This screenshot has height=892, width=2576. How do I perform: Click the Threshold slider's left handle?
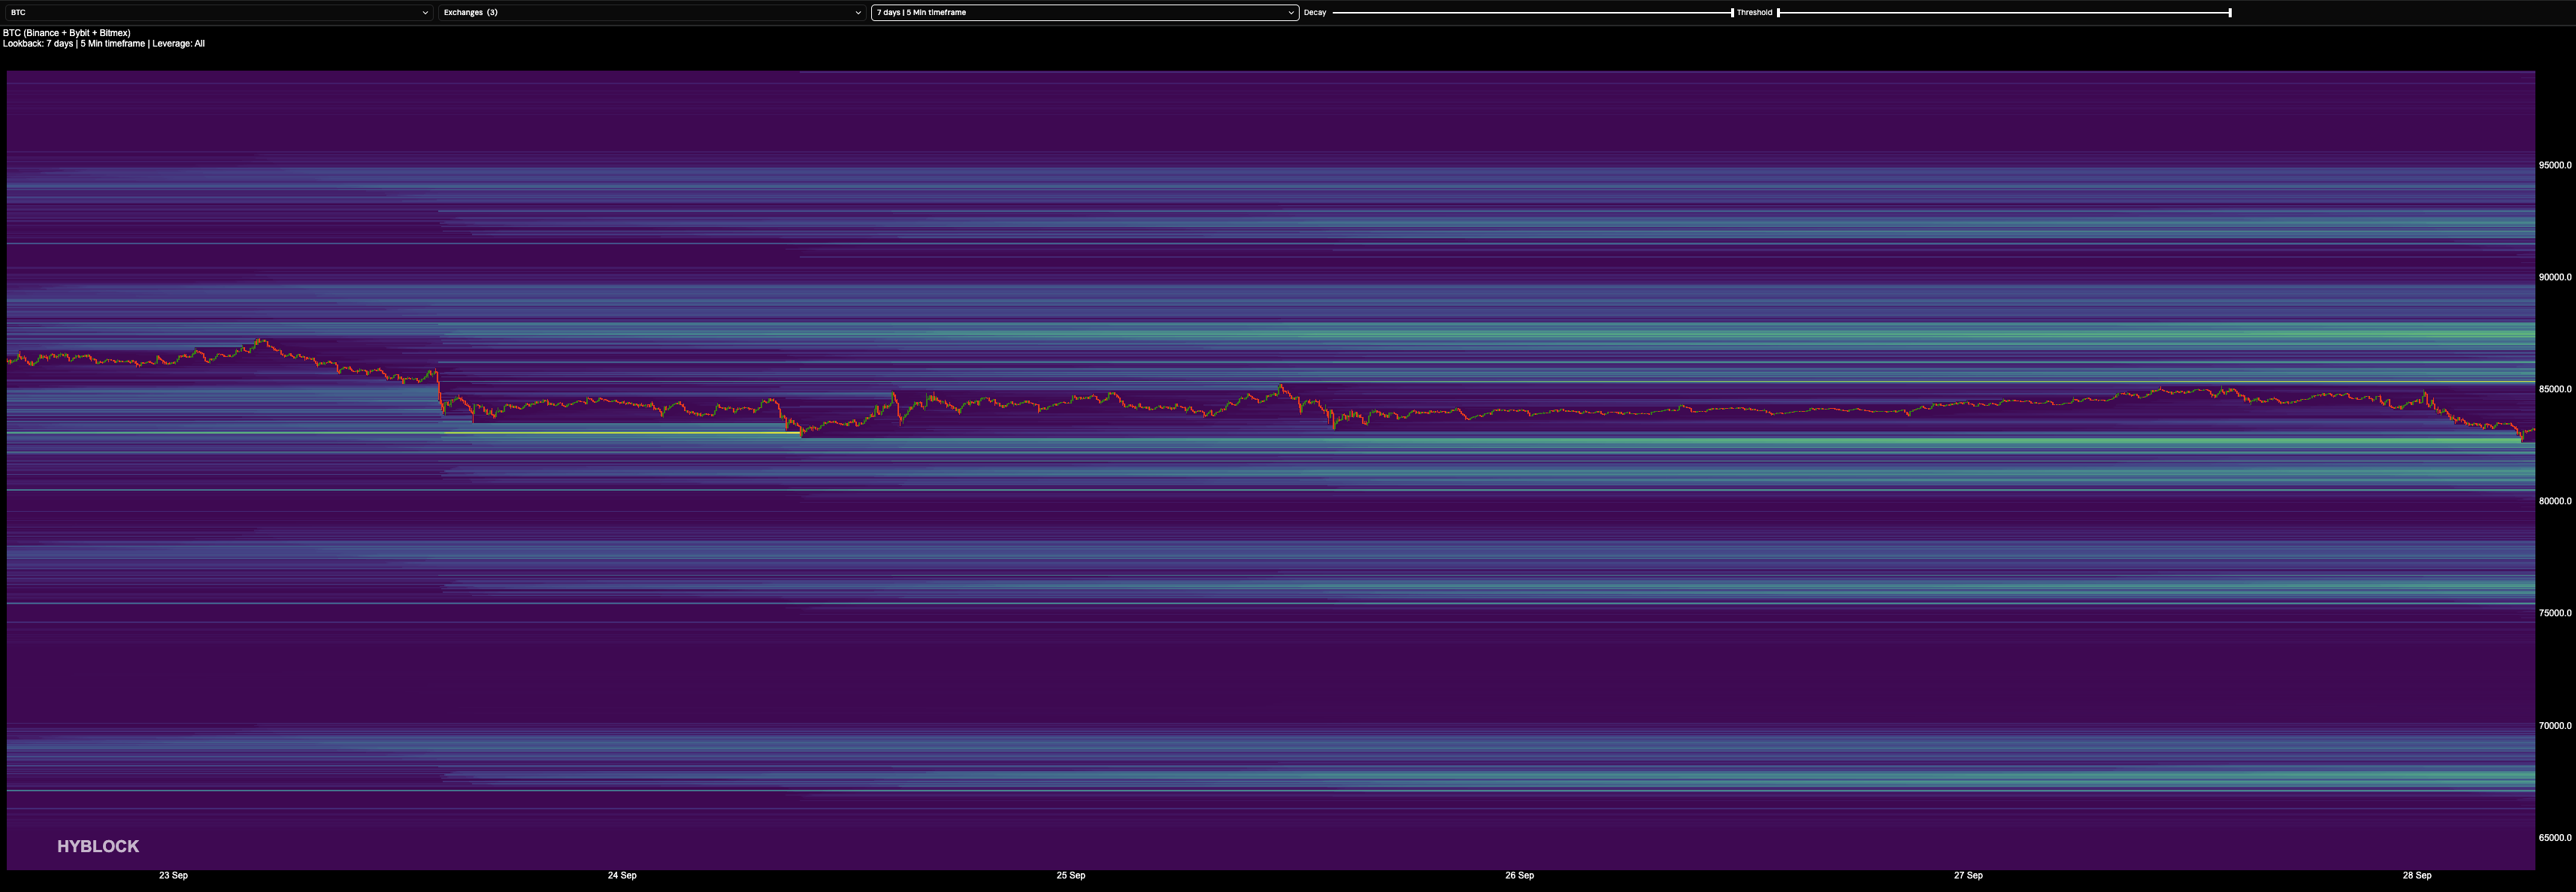click(1778, 13)
